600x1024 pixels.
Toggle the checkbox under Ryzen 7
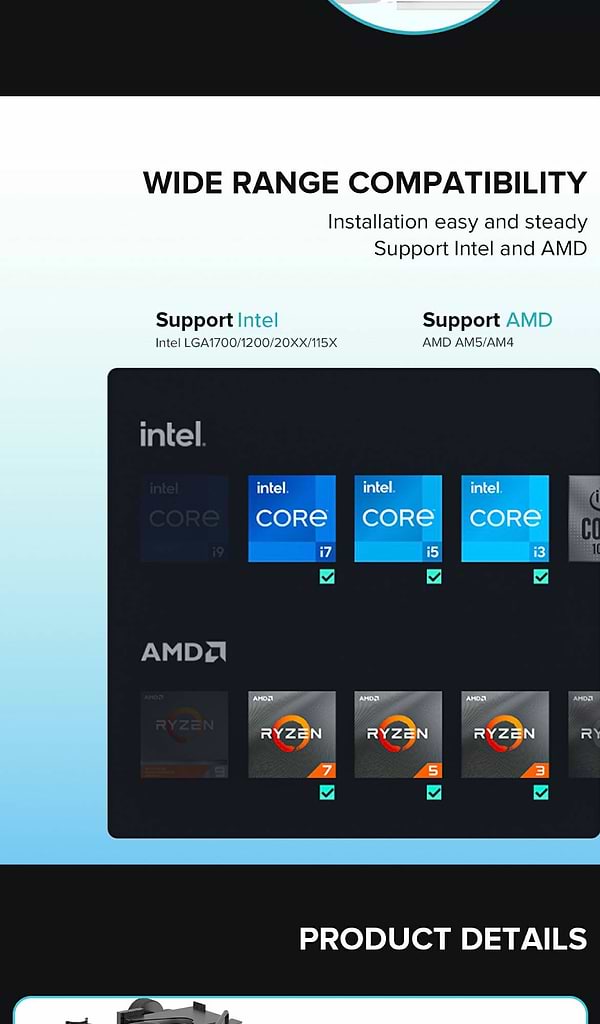[327, 792]
